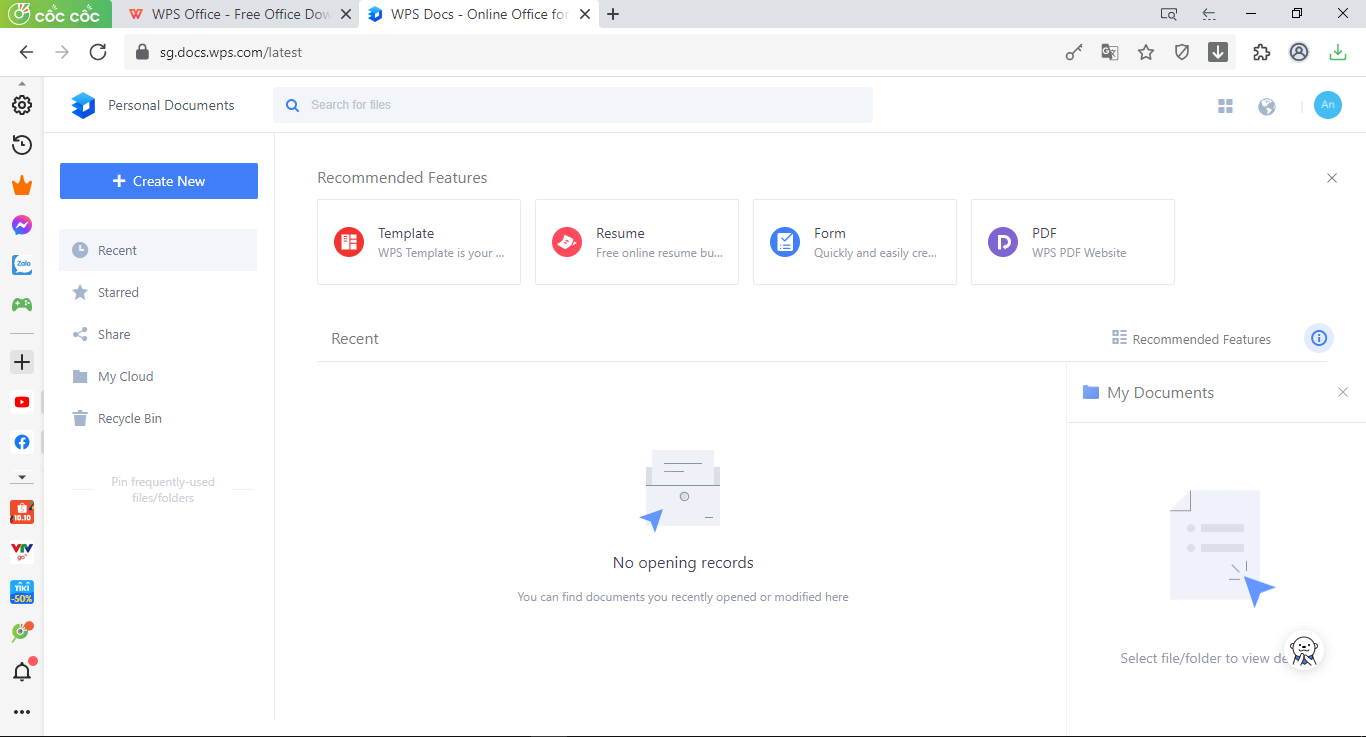This screenshot has width=1366, height=737.
Task: Click the Create New button
Action: 159,181
